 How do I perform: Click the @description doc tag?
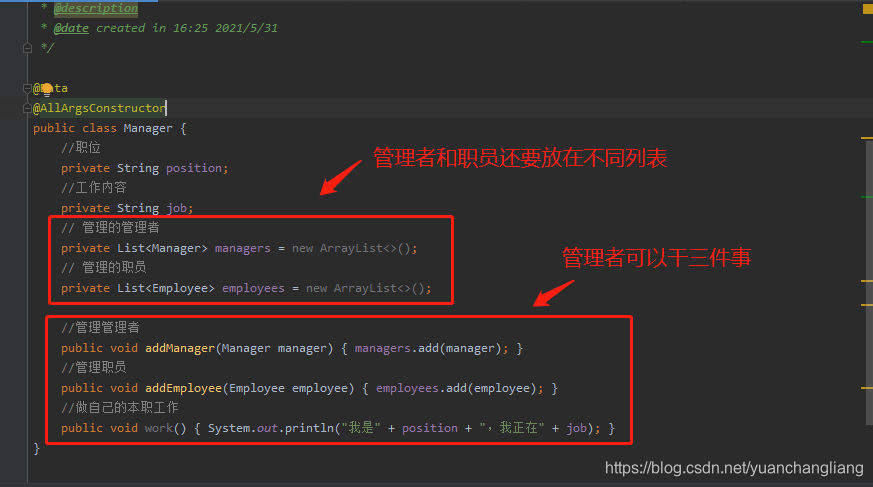[96, 8]
